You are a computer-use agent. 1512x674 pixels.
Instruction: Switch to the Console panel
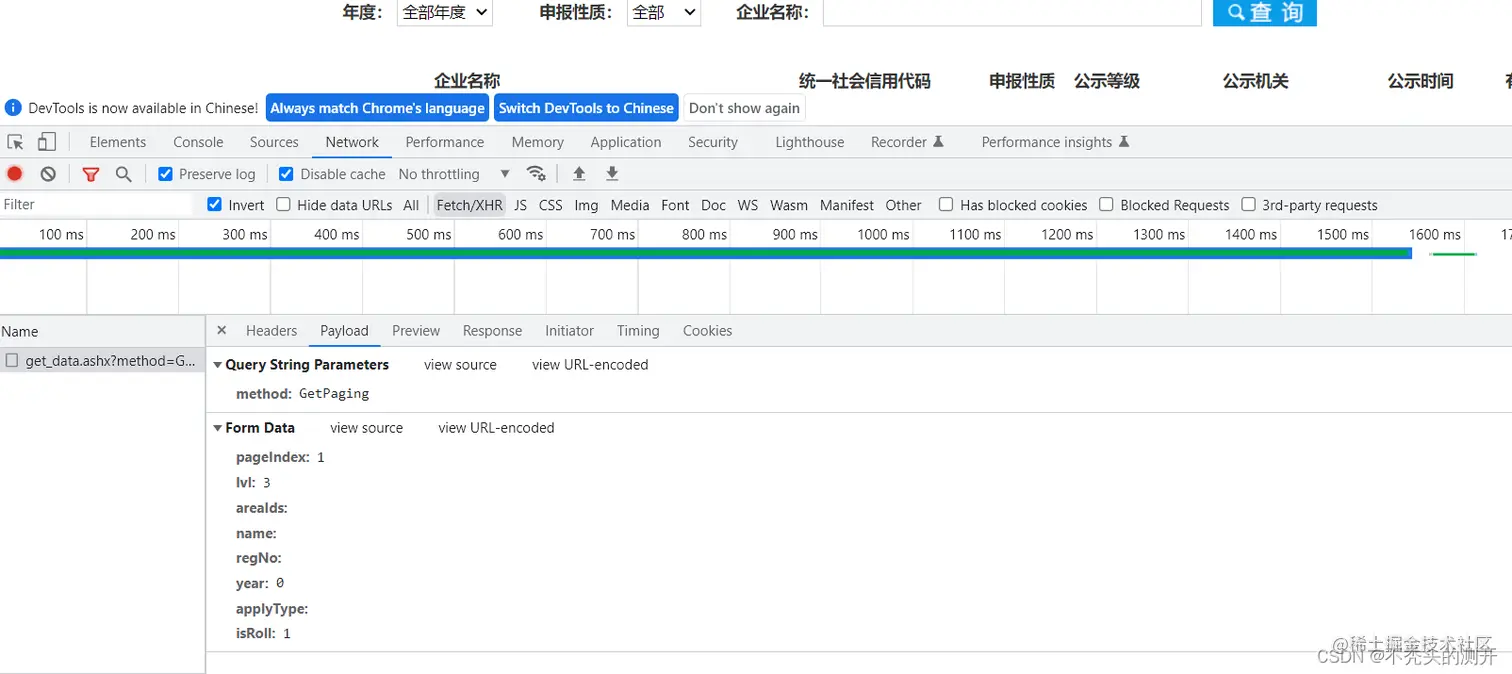click(198, 142)
